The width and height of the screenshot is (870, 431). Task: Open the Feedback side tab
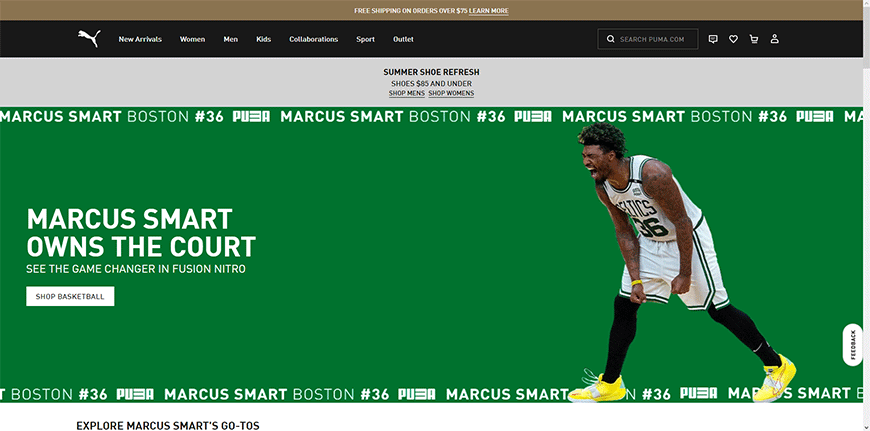coord(852,344)
